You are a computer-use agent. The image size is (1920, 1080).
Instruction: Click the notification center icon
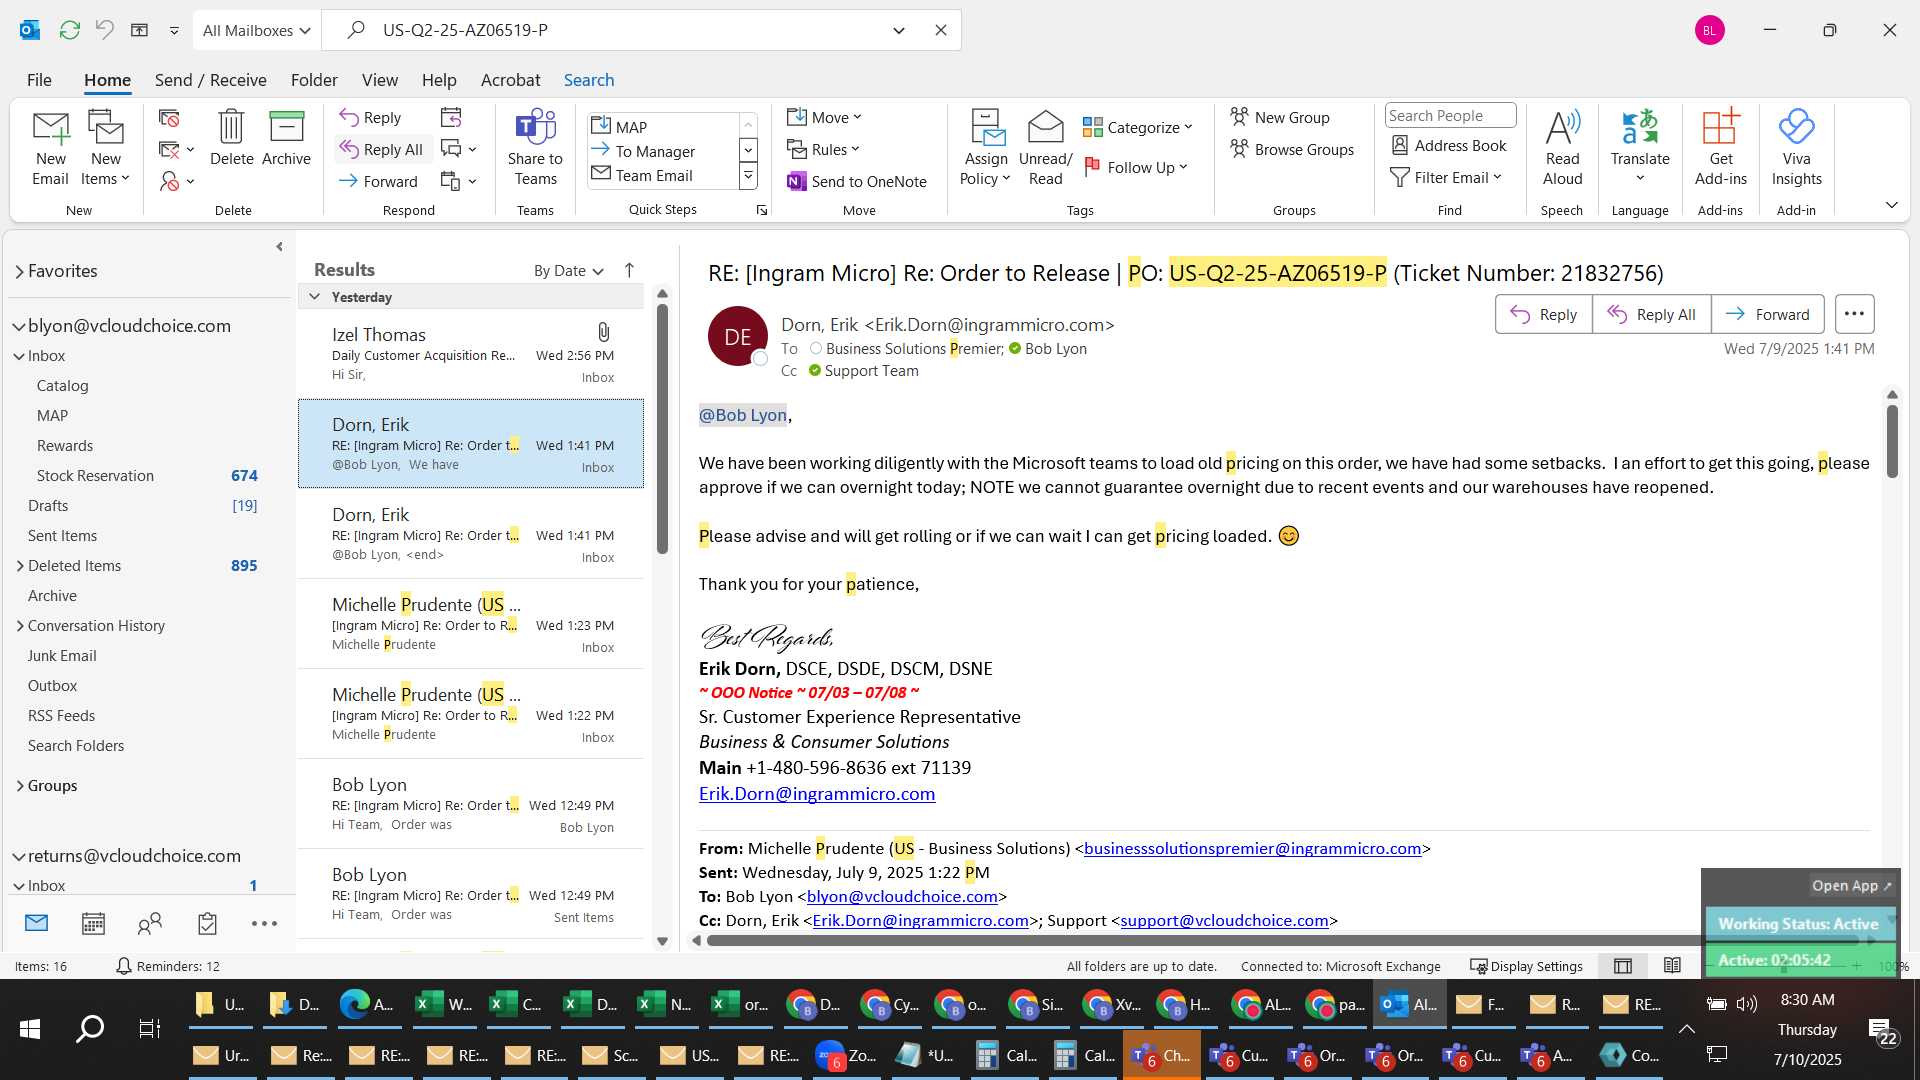(x=1882, y=1030)
